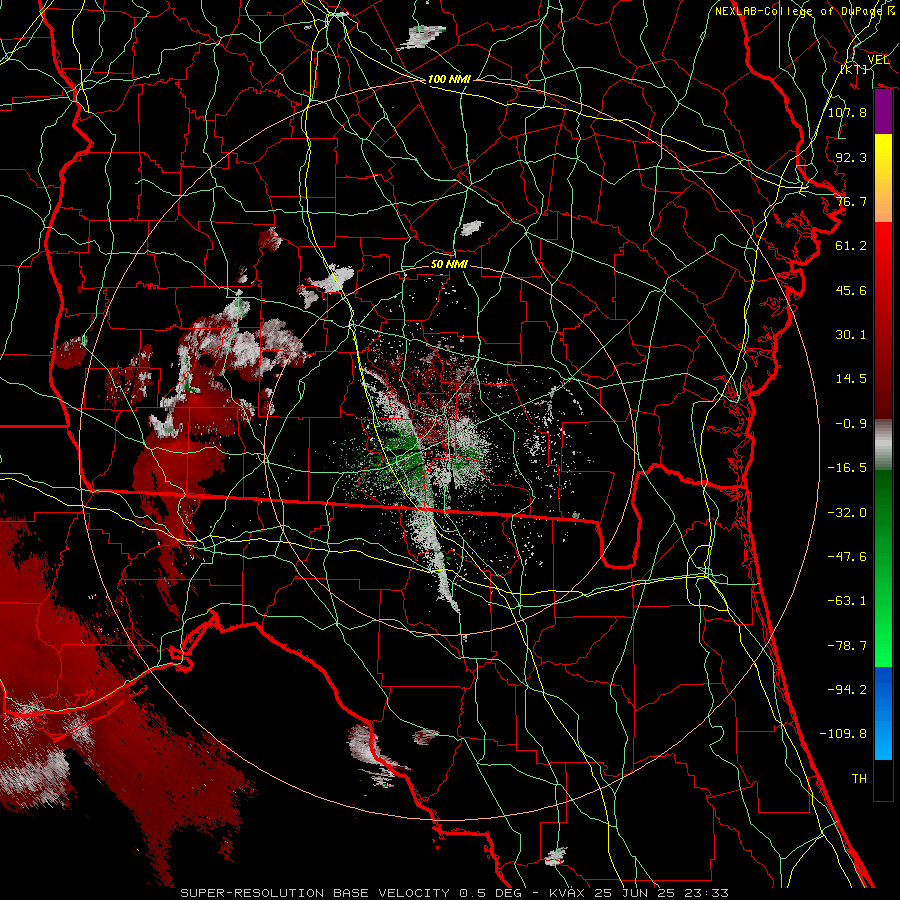
Task: Click the 30.1 legend value
Action: coord(851,335)
